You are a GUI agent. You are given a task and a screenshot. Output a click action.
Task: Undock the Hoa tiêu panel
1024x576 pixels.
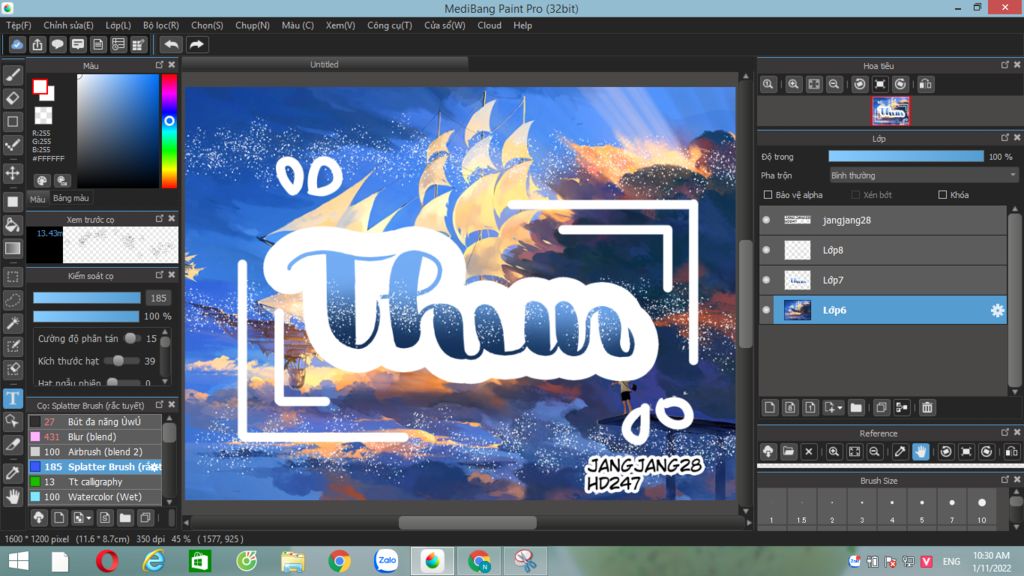[x=1004, y=65]
